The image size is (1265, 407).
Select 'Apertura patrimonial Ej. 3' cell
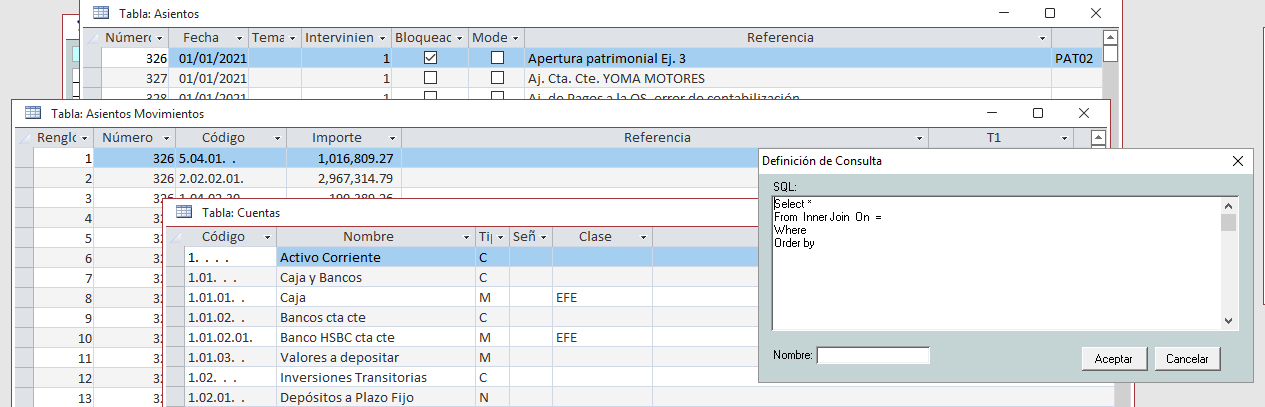click(788, 58)
